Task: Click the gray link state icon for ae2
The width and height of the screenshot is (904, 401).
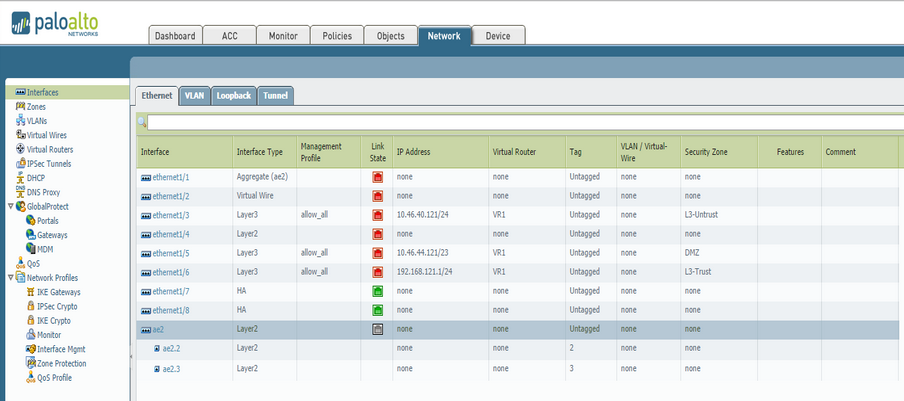Action: coord(378,330)
